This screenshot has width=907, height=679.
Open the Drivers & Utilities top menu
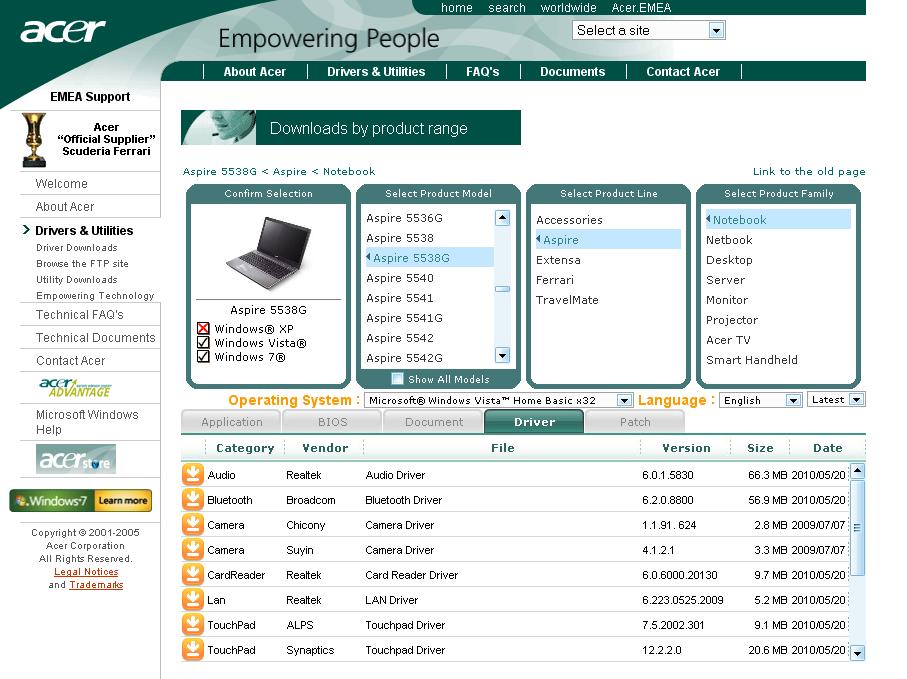coord(376,72)
